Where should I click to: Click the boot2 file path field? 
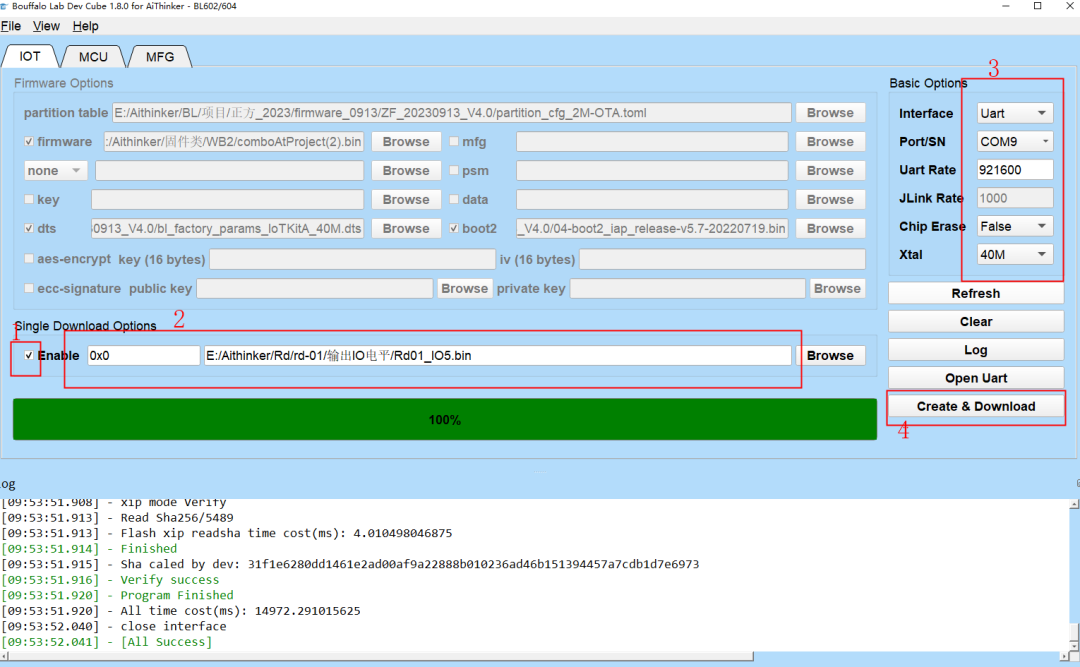click(x=652, y=228)
